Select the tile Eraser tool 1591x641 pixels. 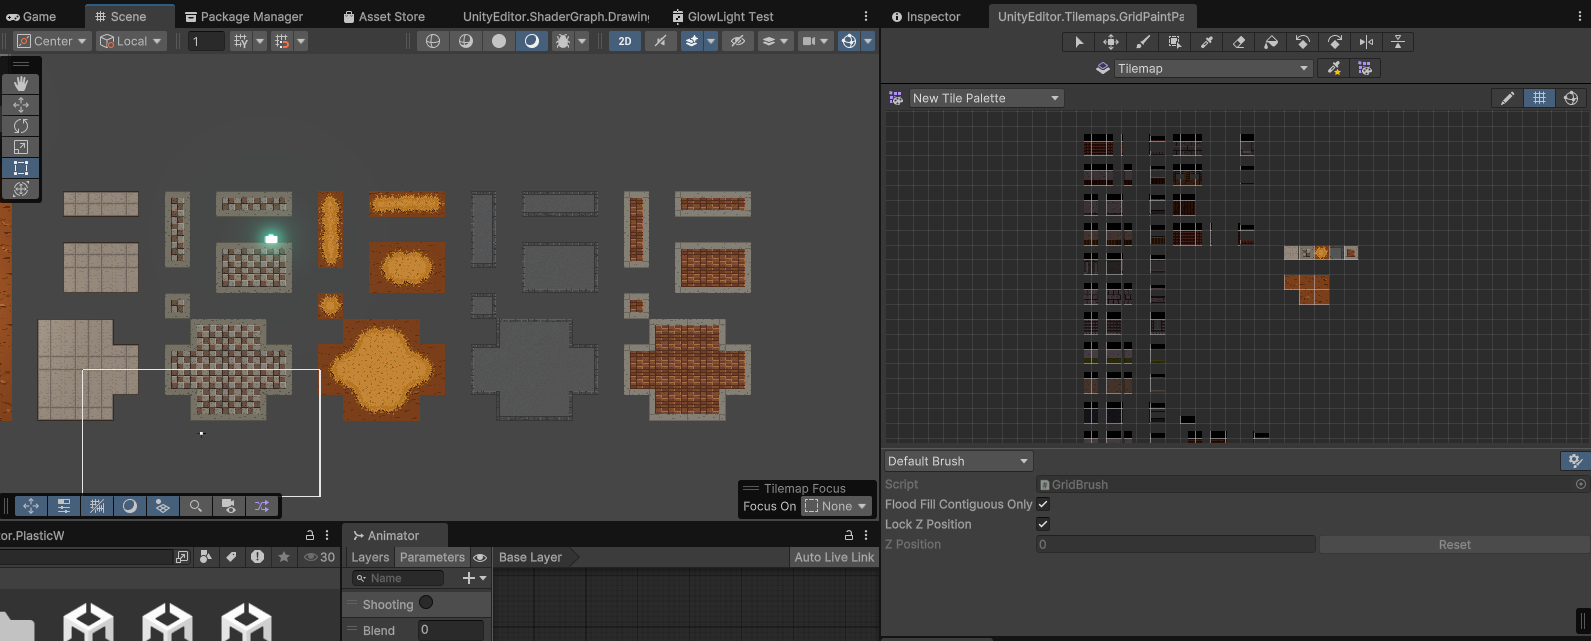pyautogui.click(x=1239, y=42)
